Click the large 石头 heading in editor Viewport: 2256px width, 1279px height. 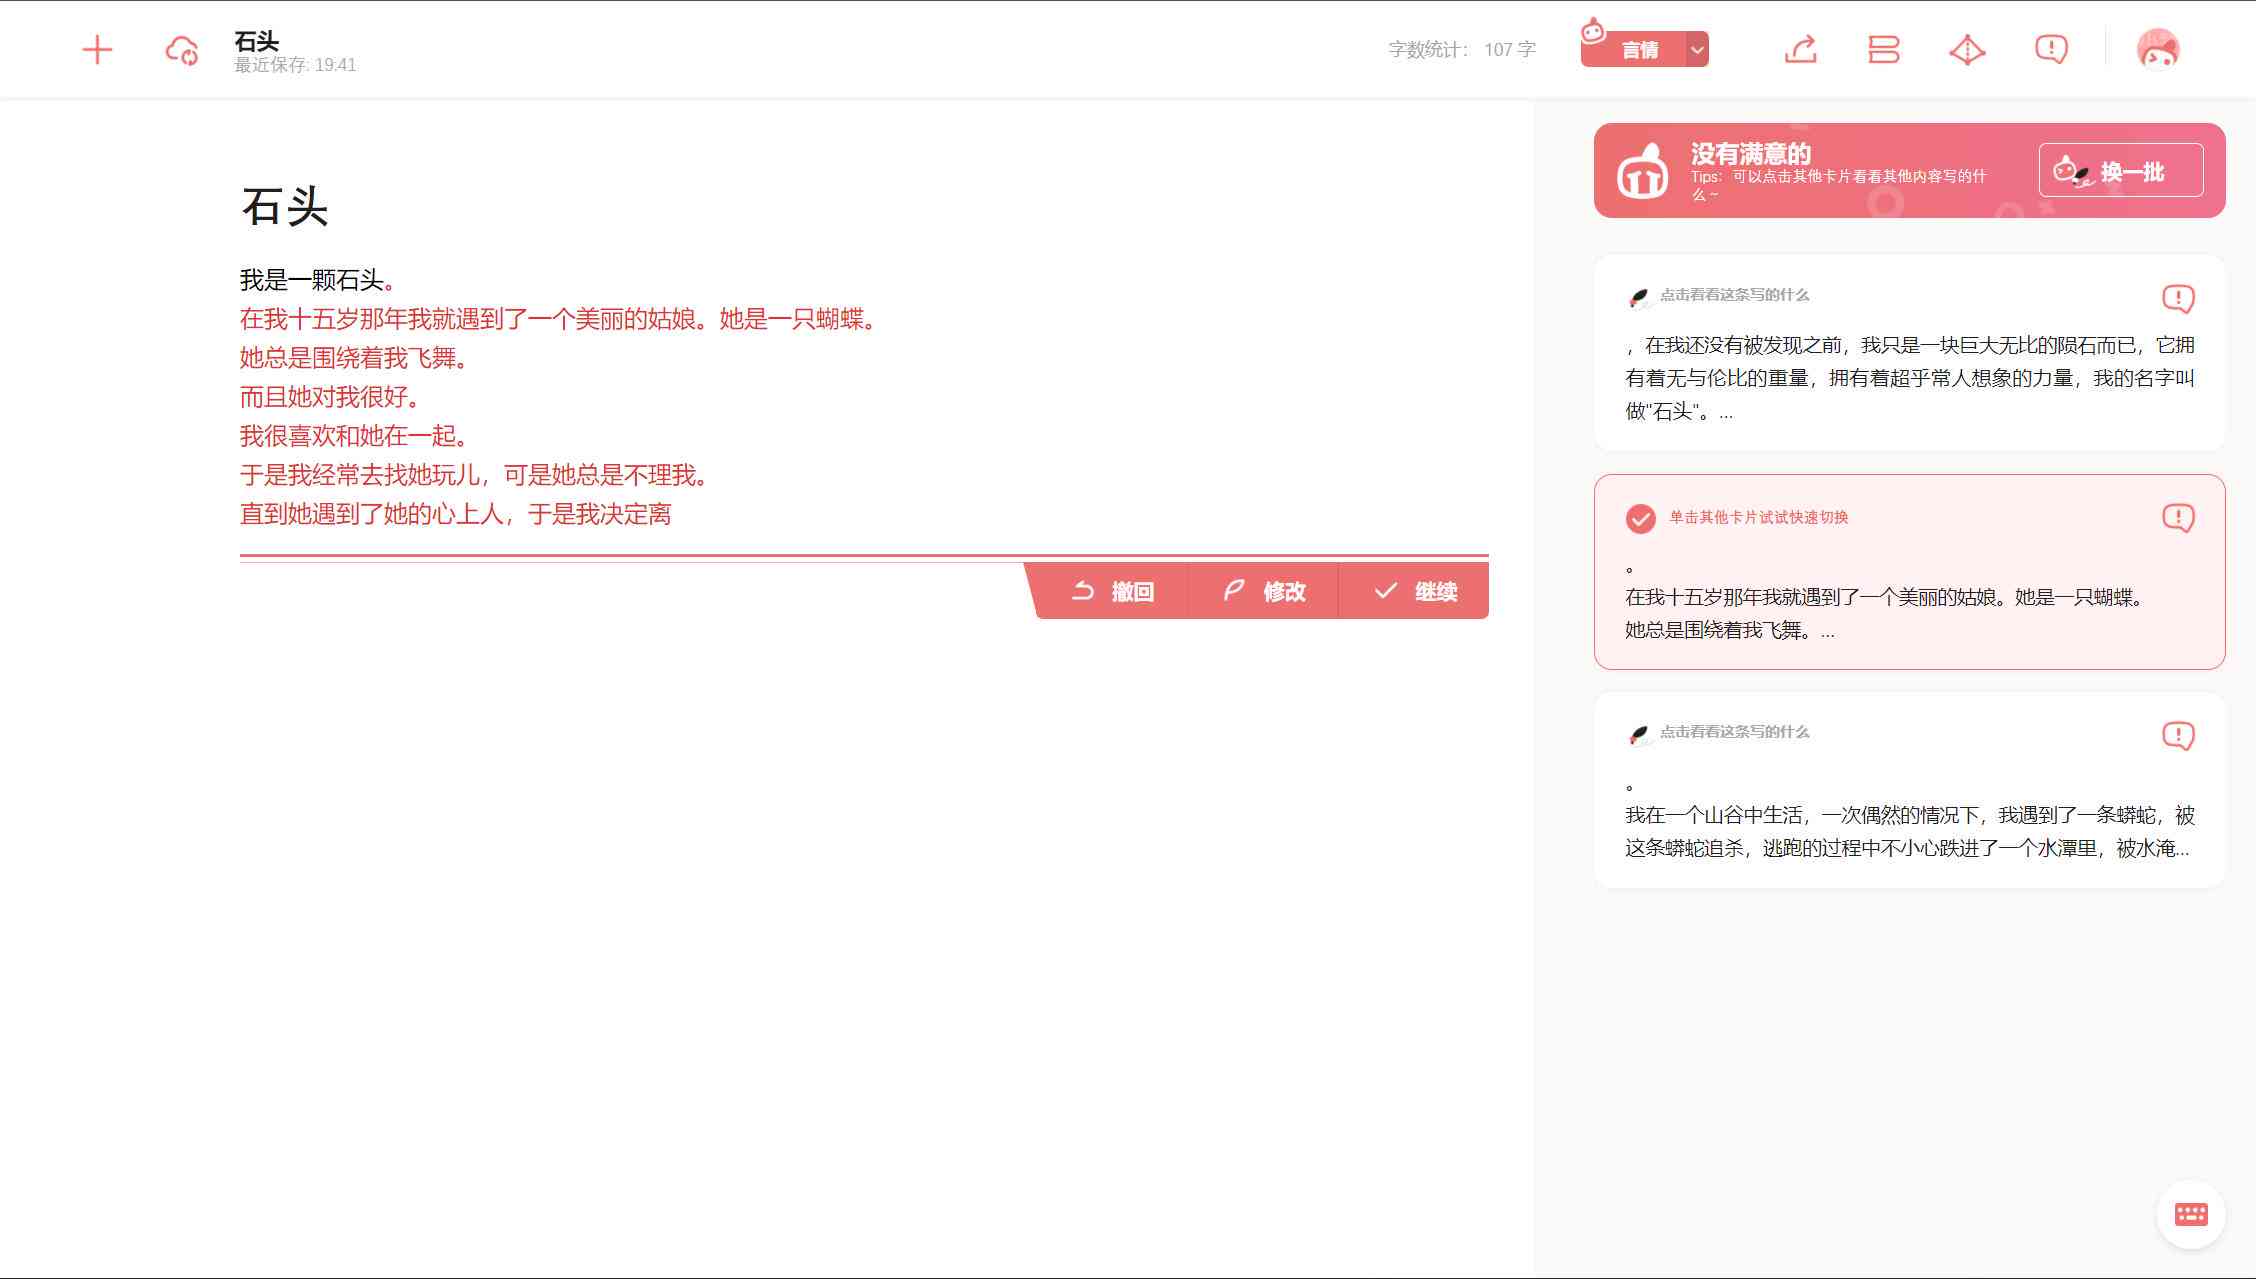284,207
